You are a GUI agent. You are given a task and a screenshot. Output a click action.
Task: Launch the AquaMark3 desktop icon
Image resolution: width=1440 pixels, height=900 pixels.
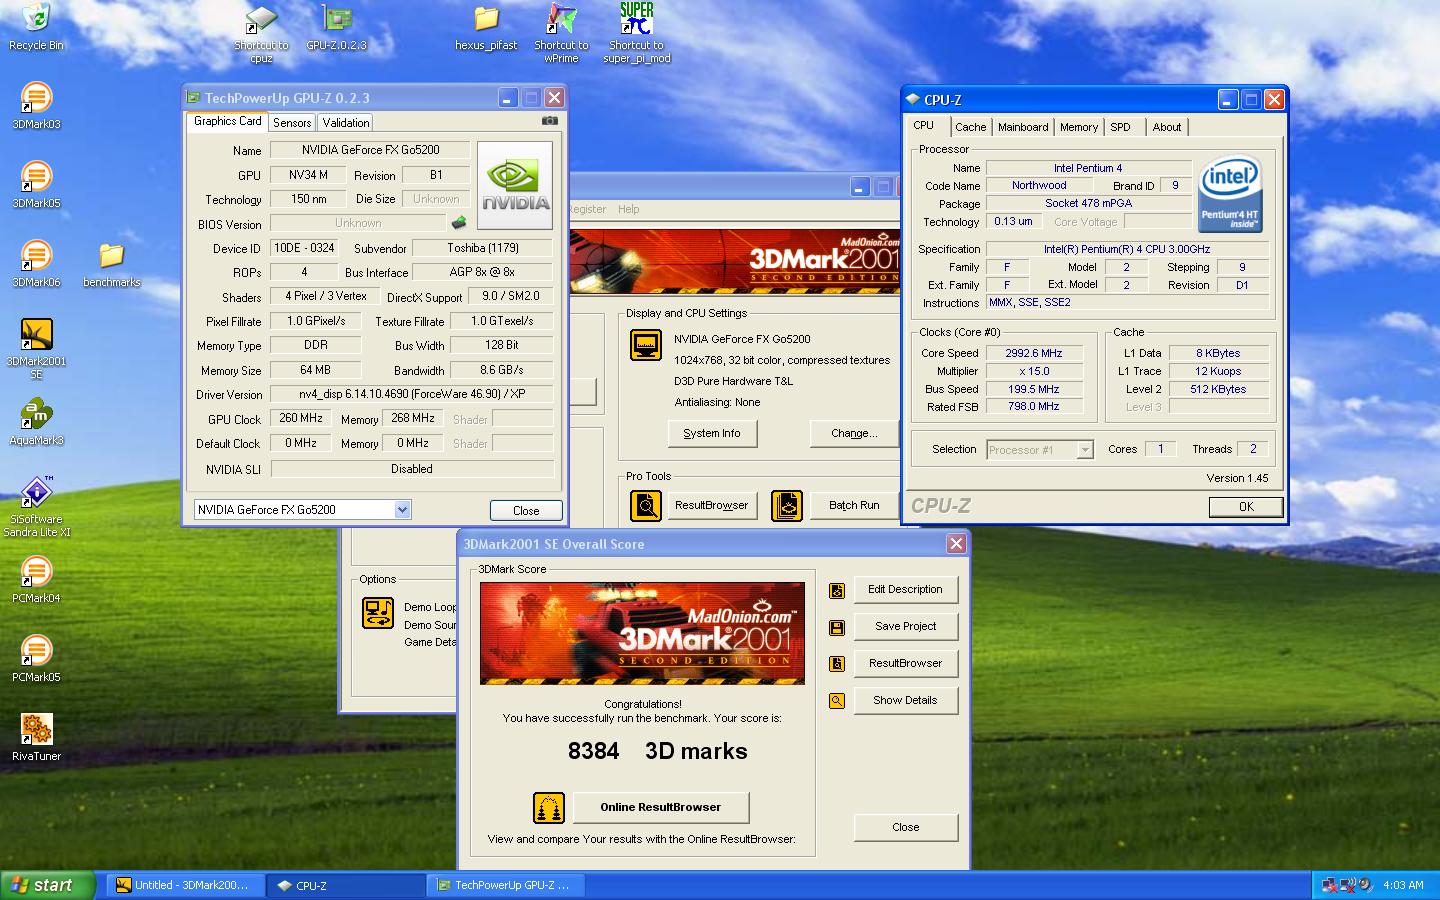pos(36,421)
